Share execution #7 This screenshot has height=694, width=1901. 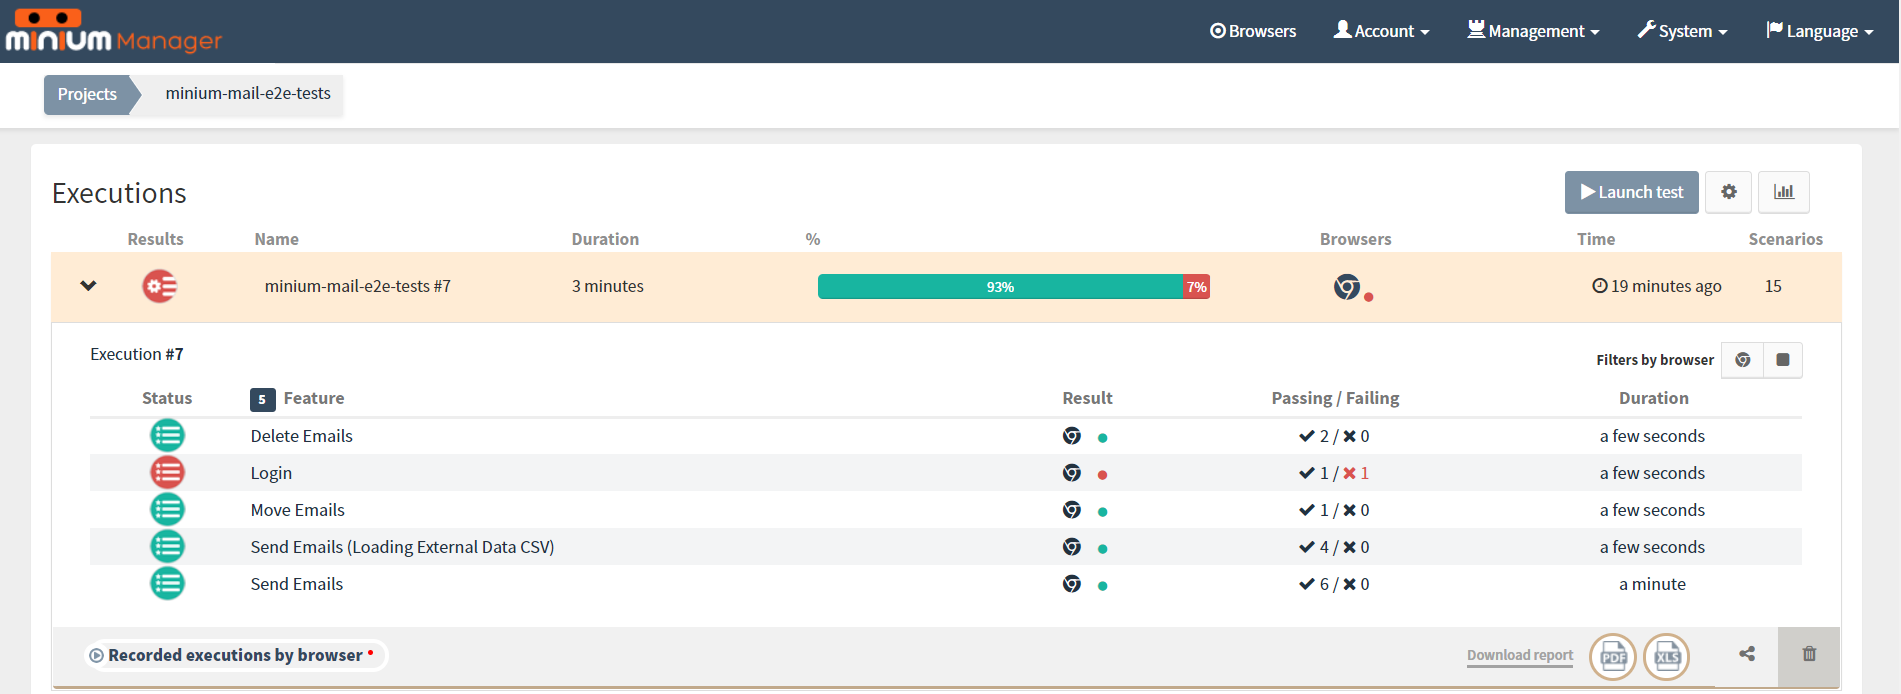pos(1747,654)
